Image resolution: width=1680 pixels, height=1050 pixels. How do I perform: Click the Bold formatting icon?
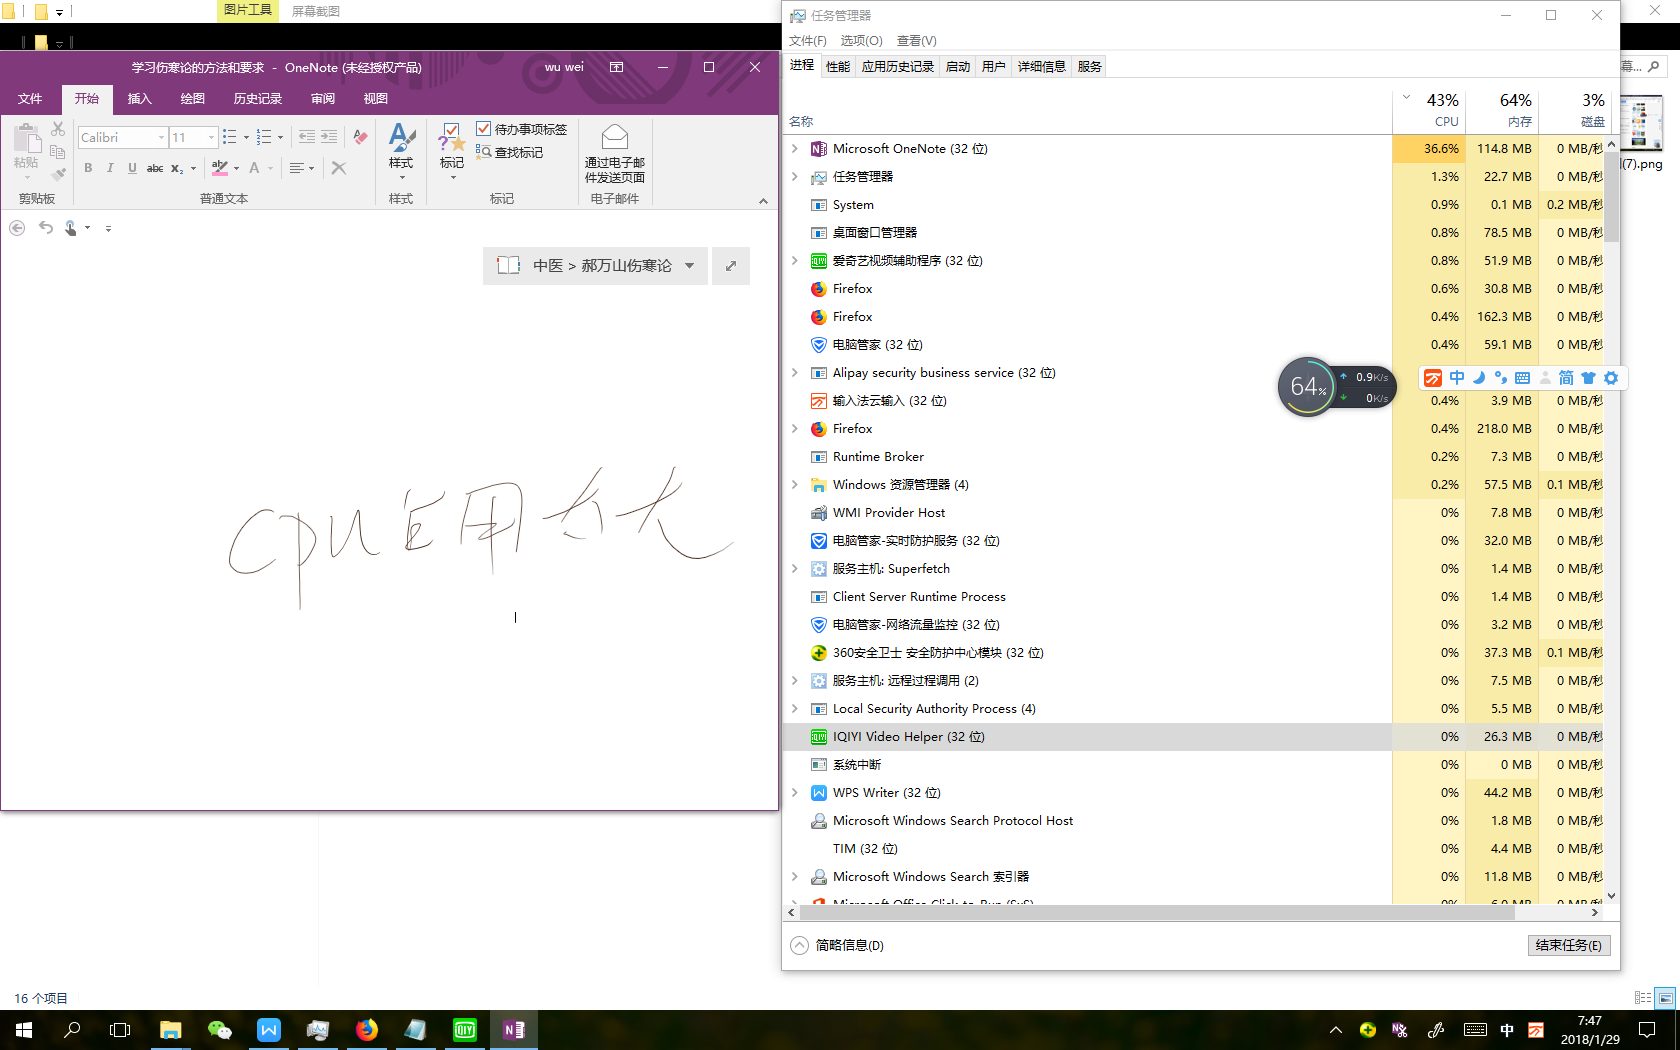(x=88, y=168)
